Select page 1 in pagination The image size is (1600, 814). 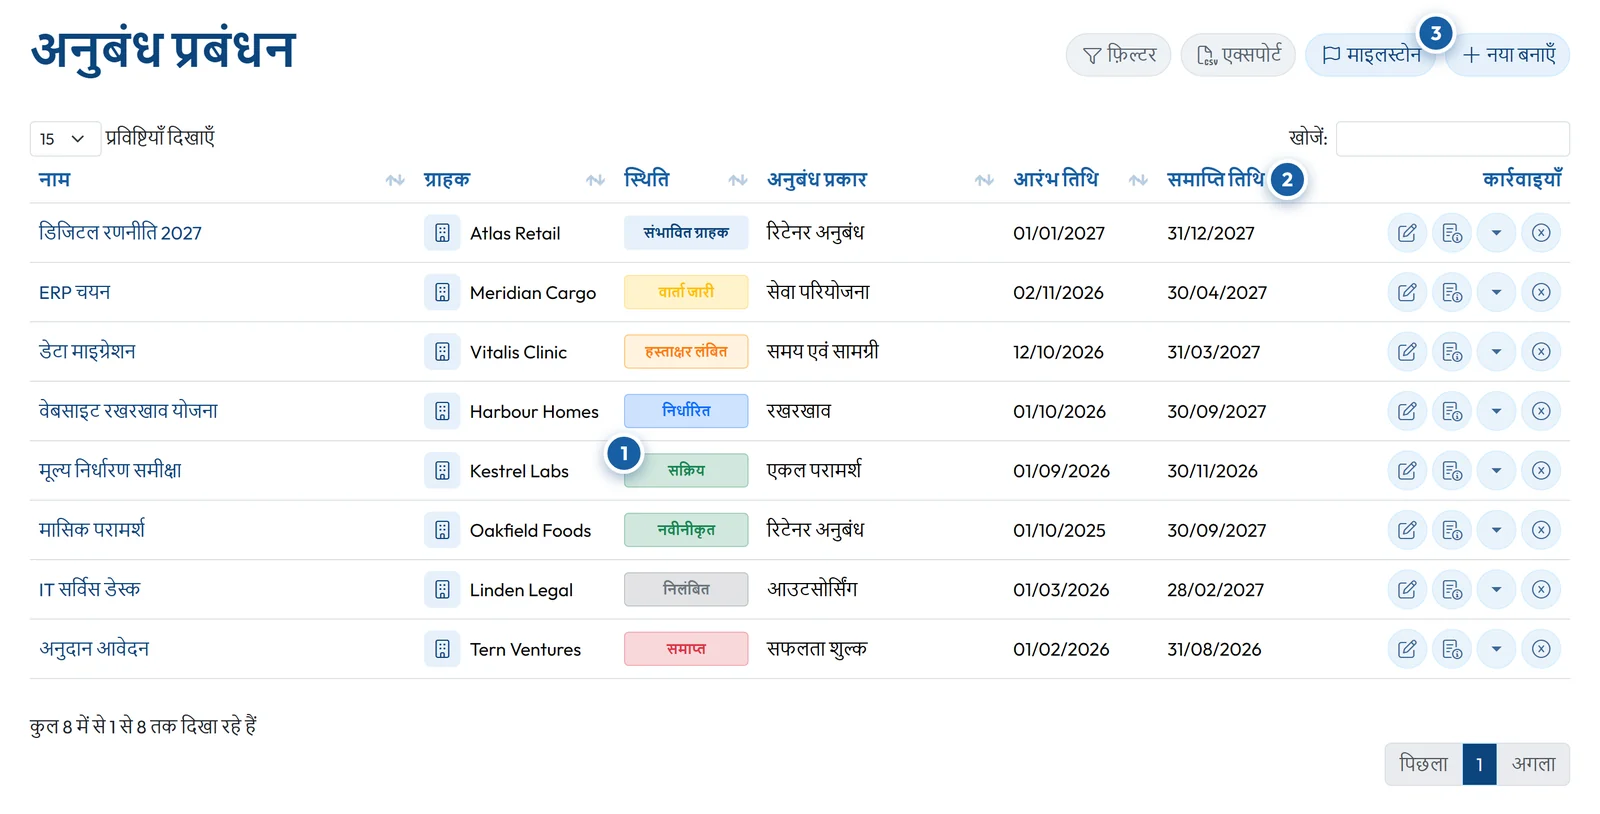(x=1479, y=764)
